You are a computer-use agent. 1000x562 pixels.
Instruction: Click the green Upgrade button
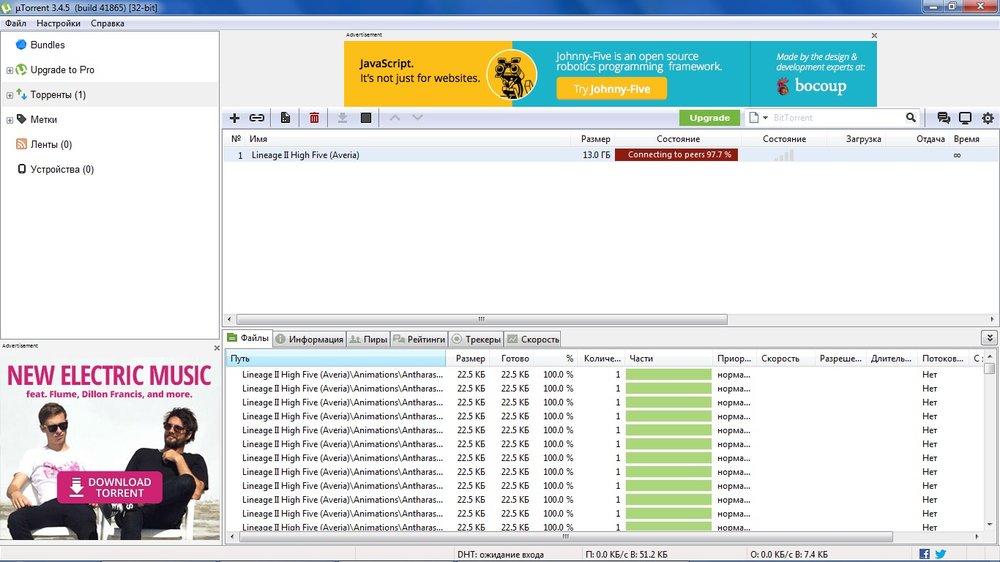(709, 118)
